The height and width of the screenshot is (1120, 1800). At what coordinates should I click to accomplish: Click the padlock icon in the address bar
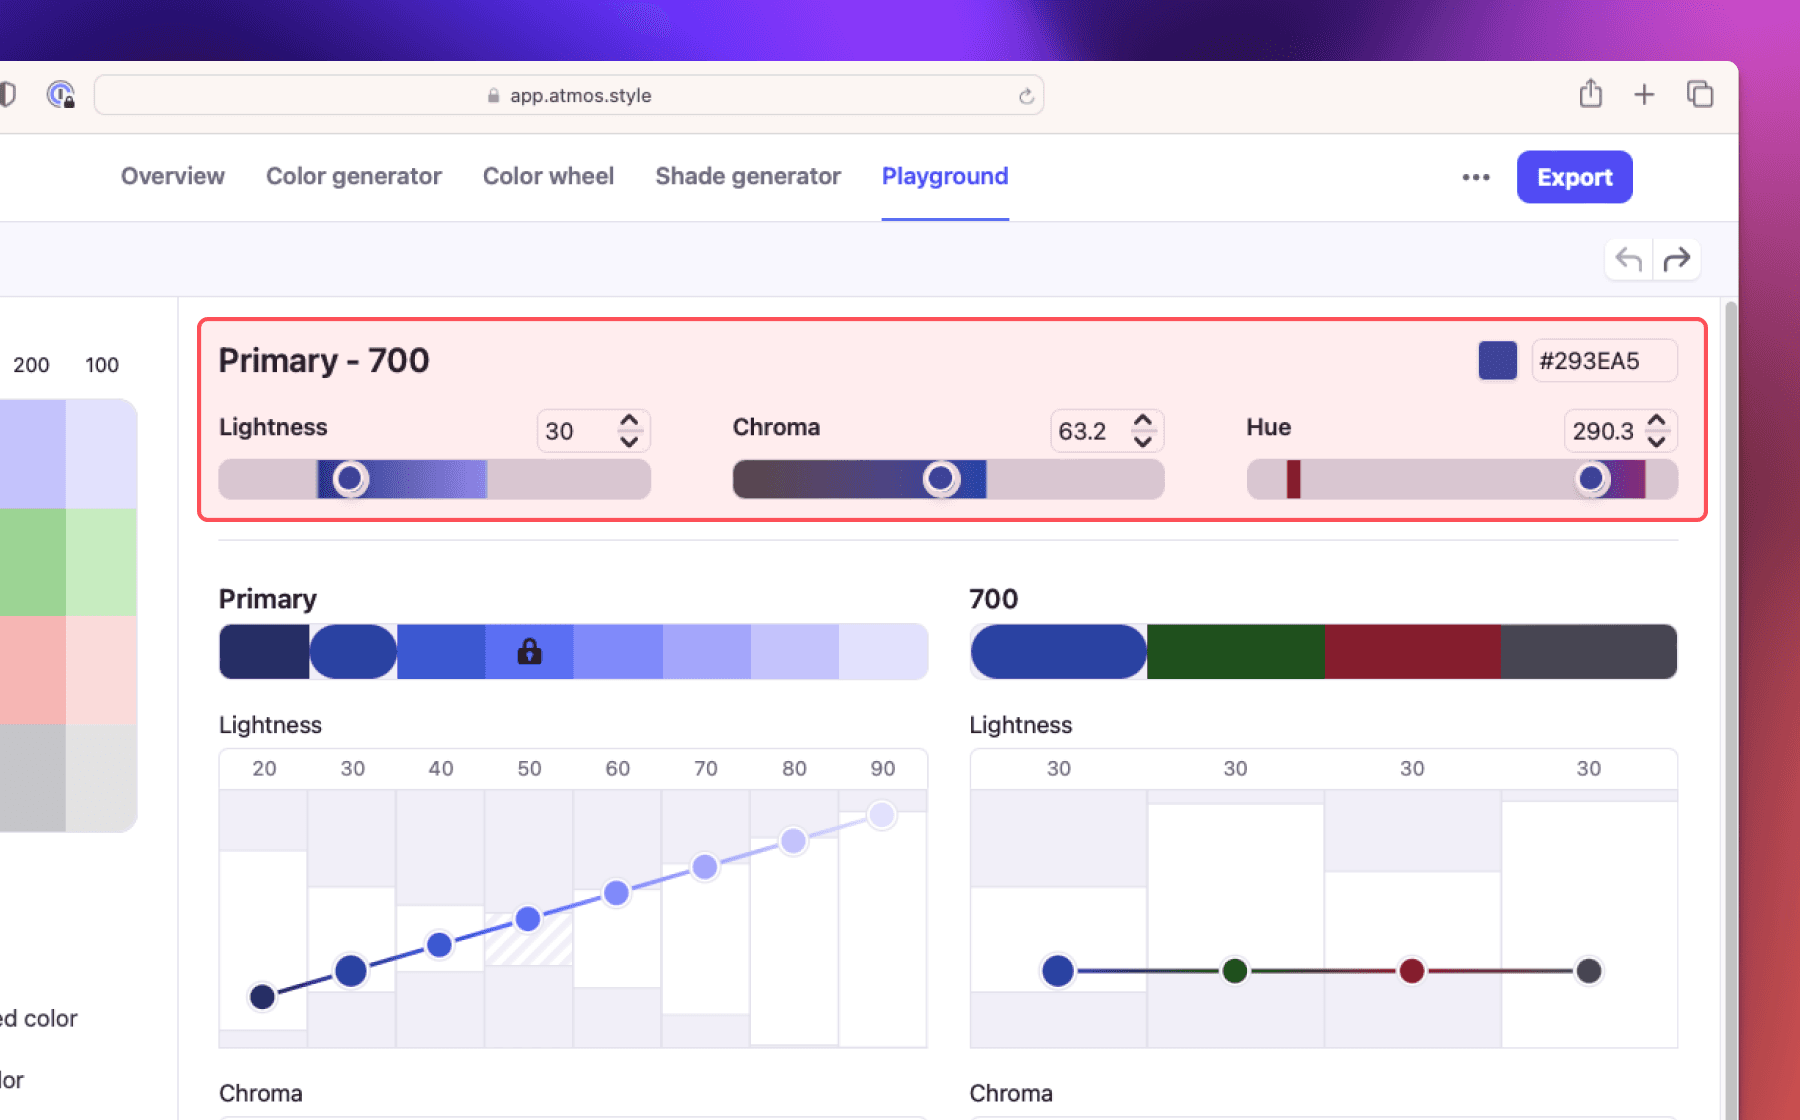(492, 95)
